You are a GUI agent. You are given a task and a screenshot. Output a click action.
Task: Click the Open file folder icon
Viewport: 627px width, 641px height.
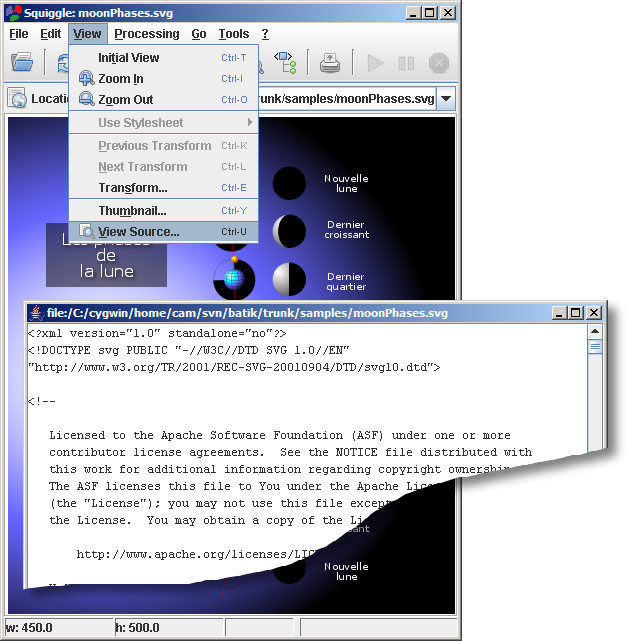[x=22, y=63]
